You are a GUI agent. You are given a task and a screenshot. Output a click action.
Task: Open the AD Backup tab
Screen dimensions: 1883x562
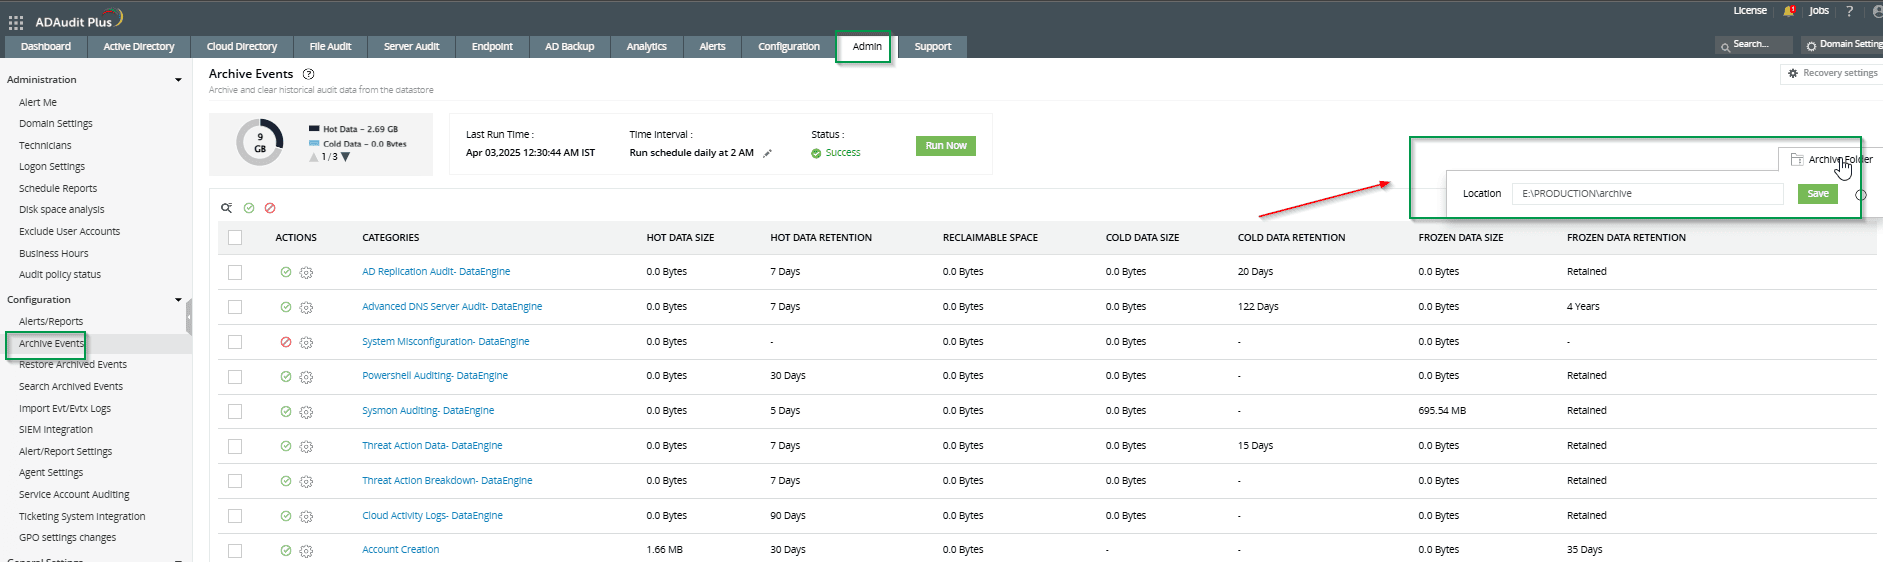569,47
